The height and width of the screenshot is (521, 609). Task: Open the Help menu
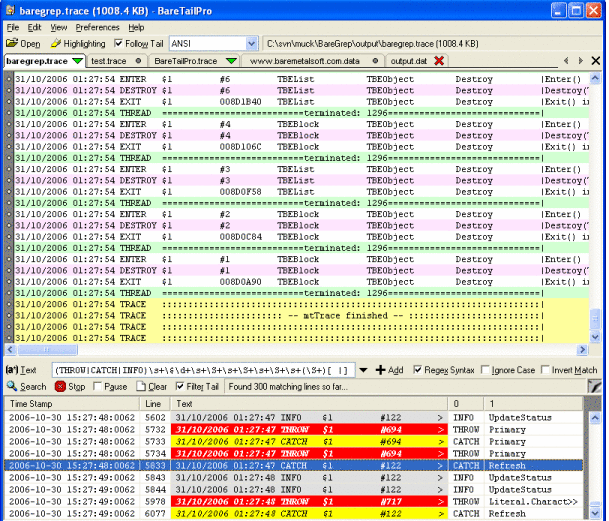click(x=136, y=28)
